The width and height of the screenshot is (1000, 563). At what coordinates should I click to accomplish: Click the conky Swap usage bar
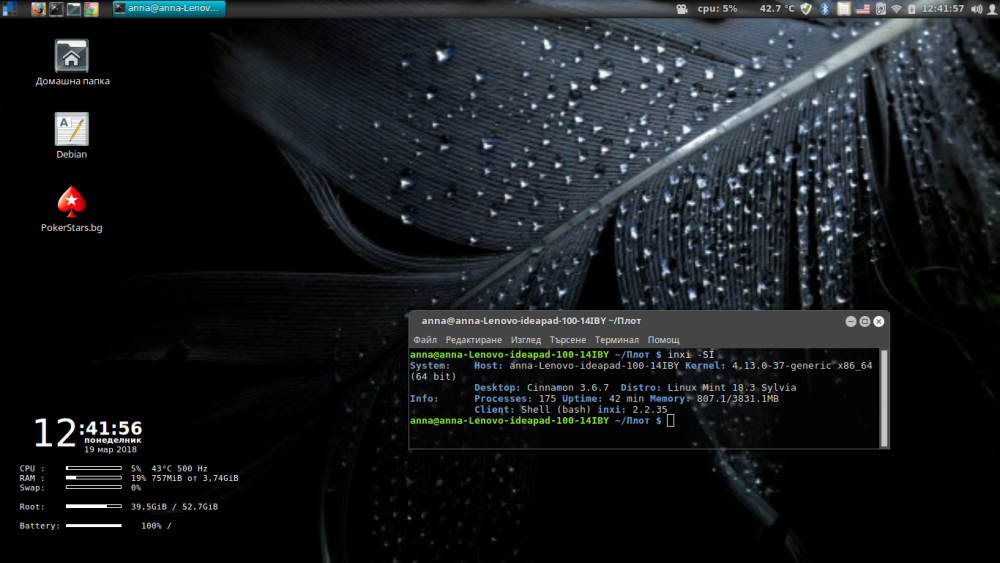point(94,487)
